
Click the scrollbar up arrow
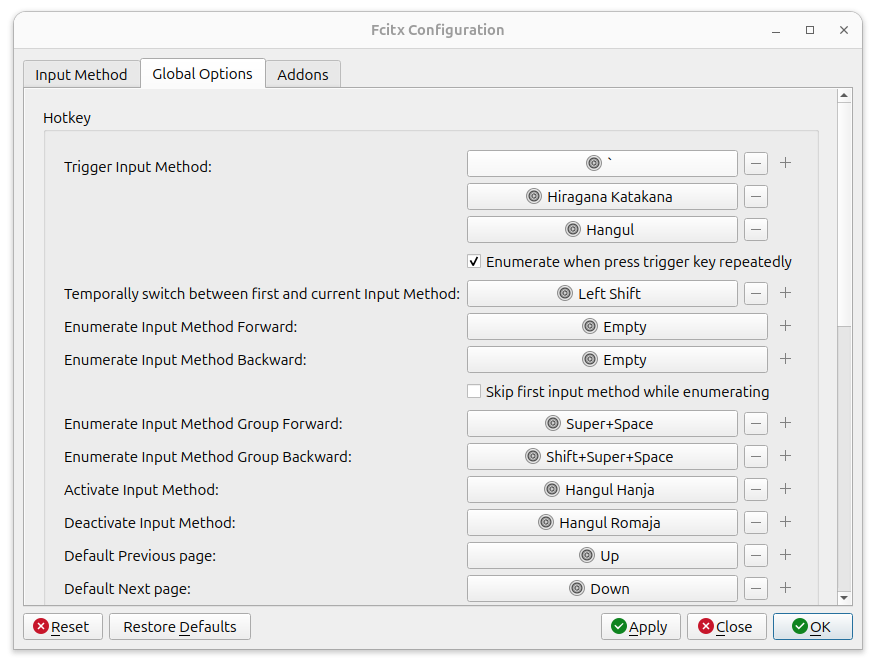coord(844,96)
